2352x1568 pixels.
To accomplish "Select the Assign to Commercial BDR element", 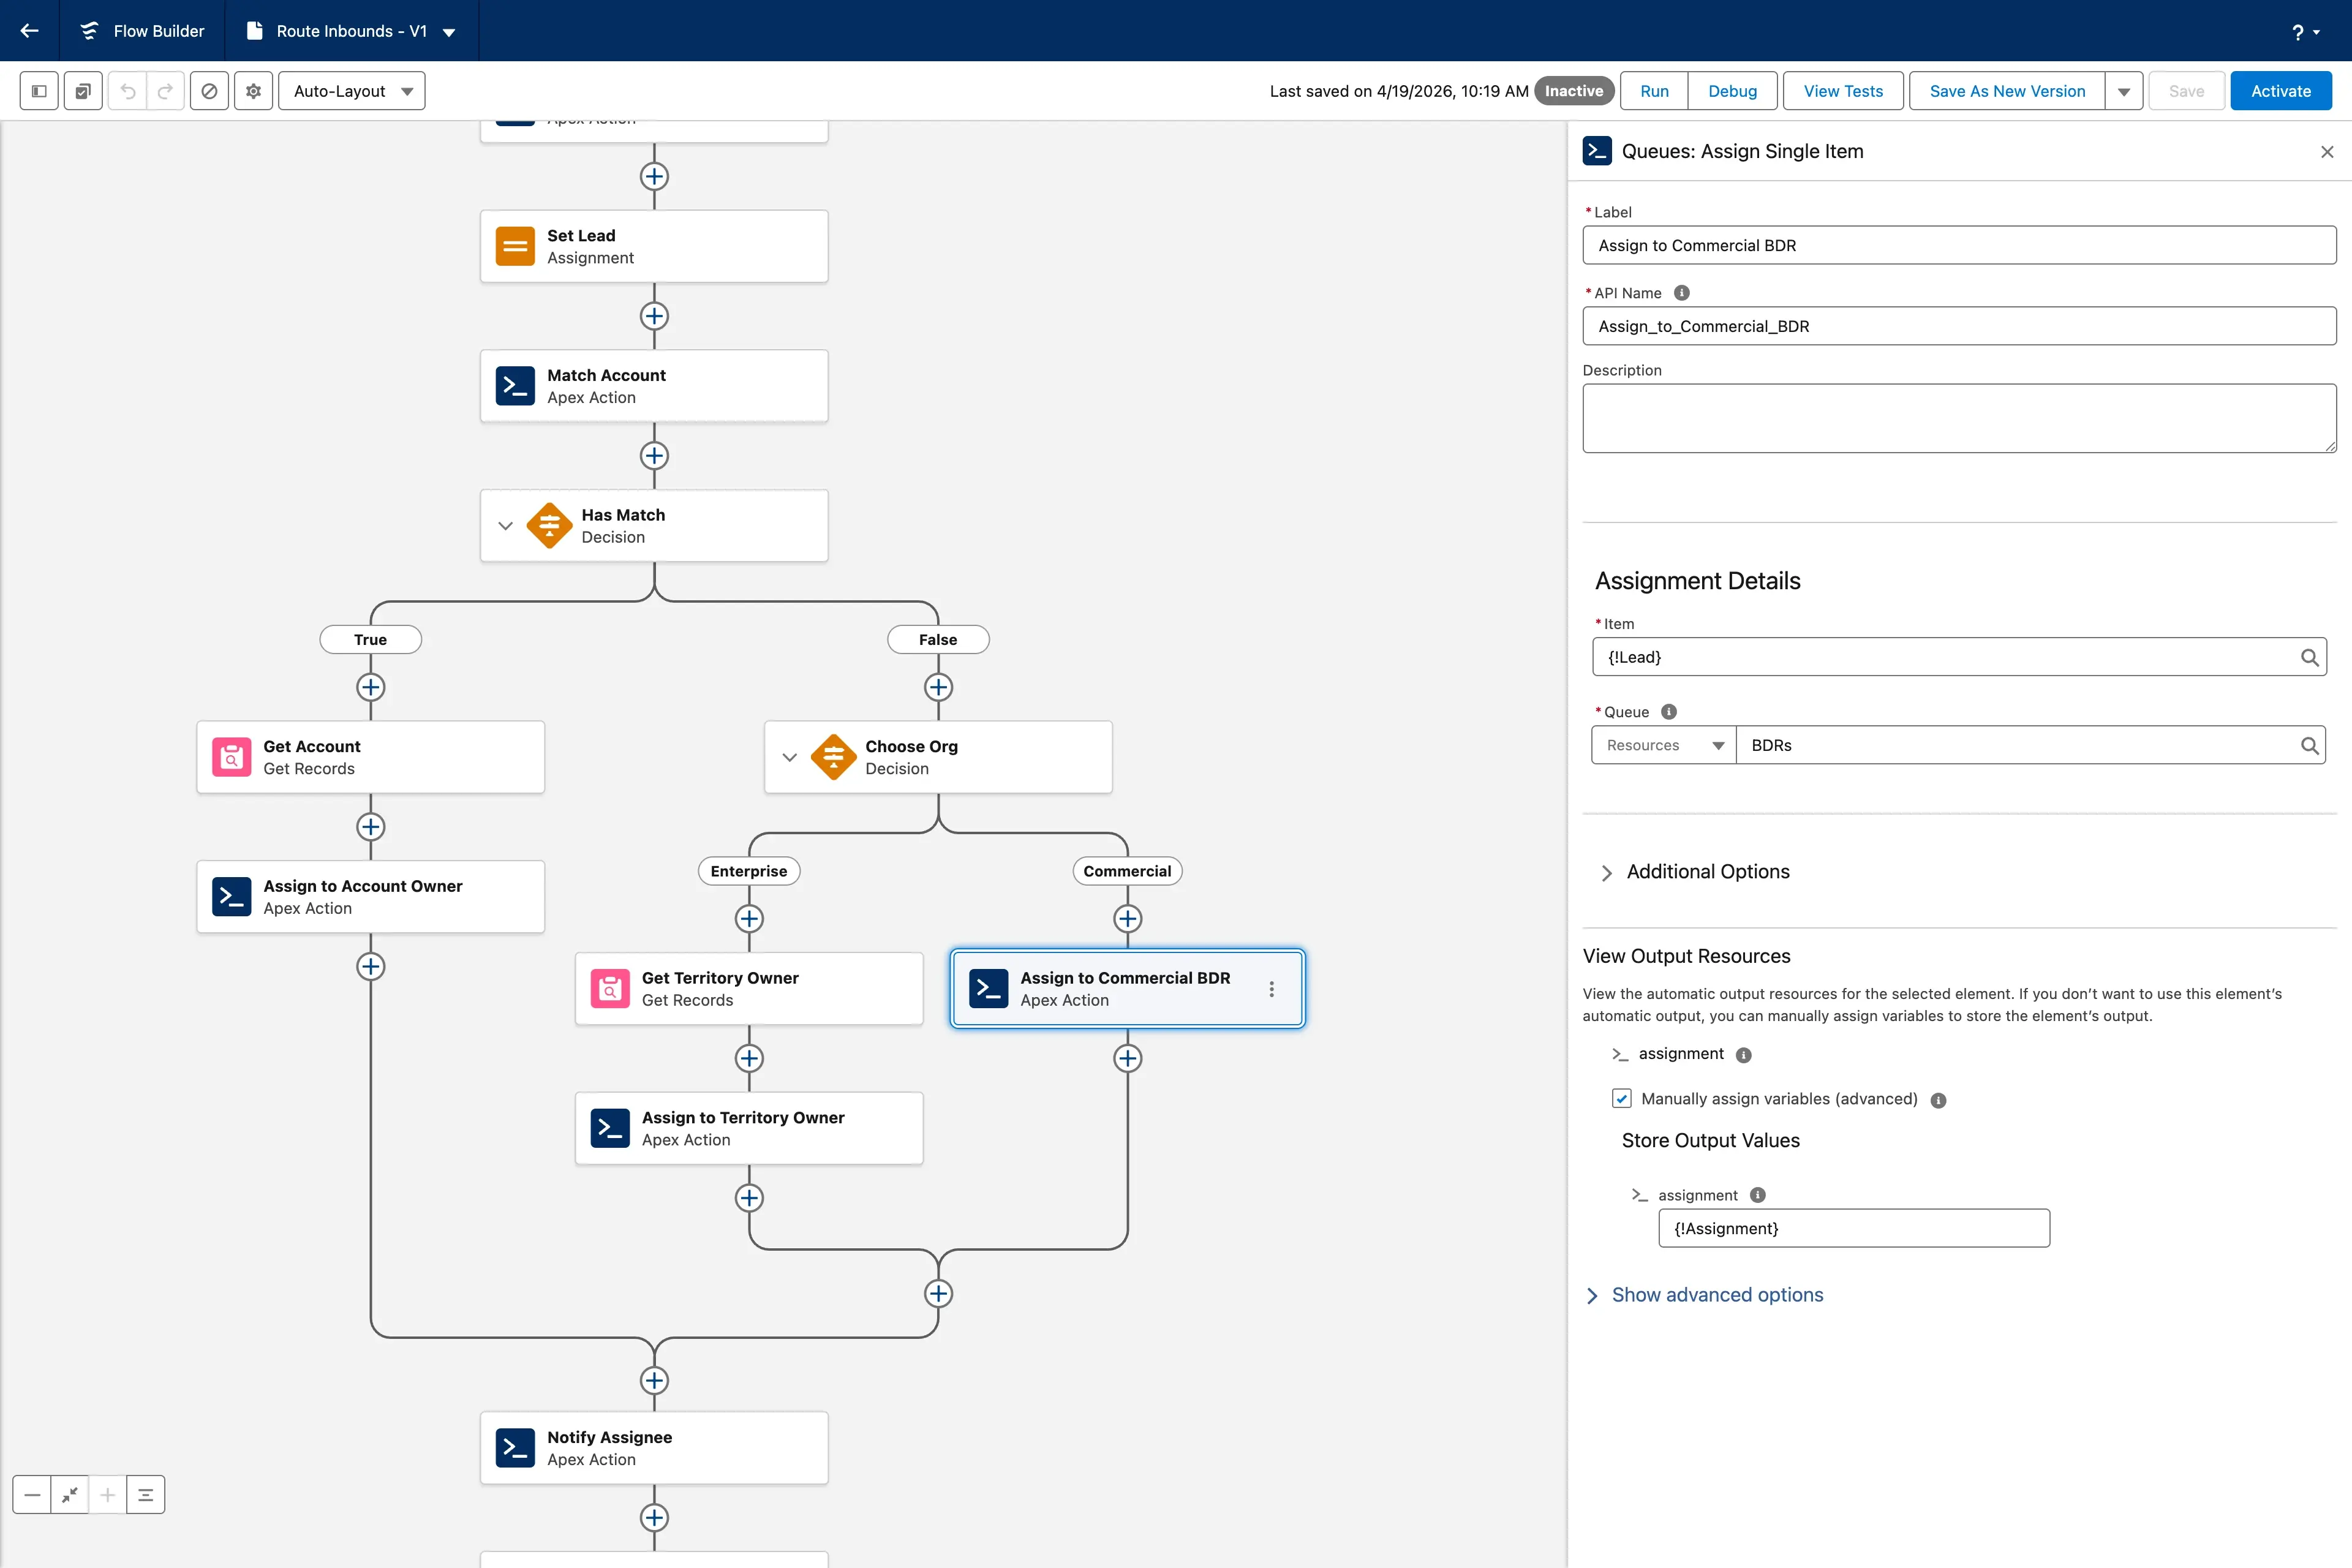I will (x=1127, y=989).
